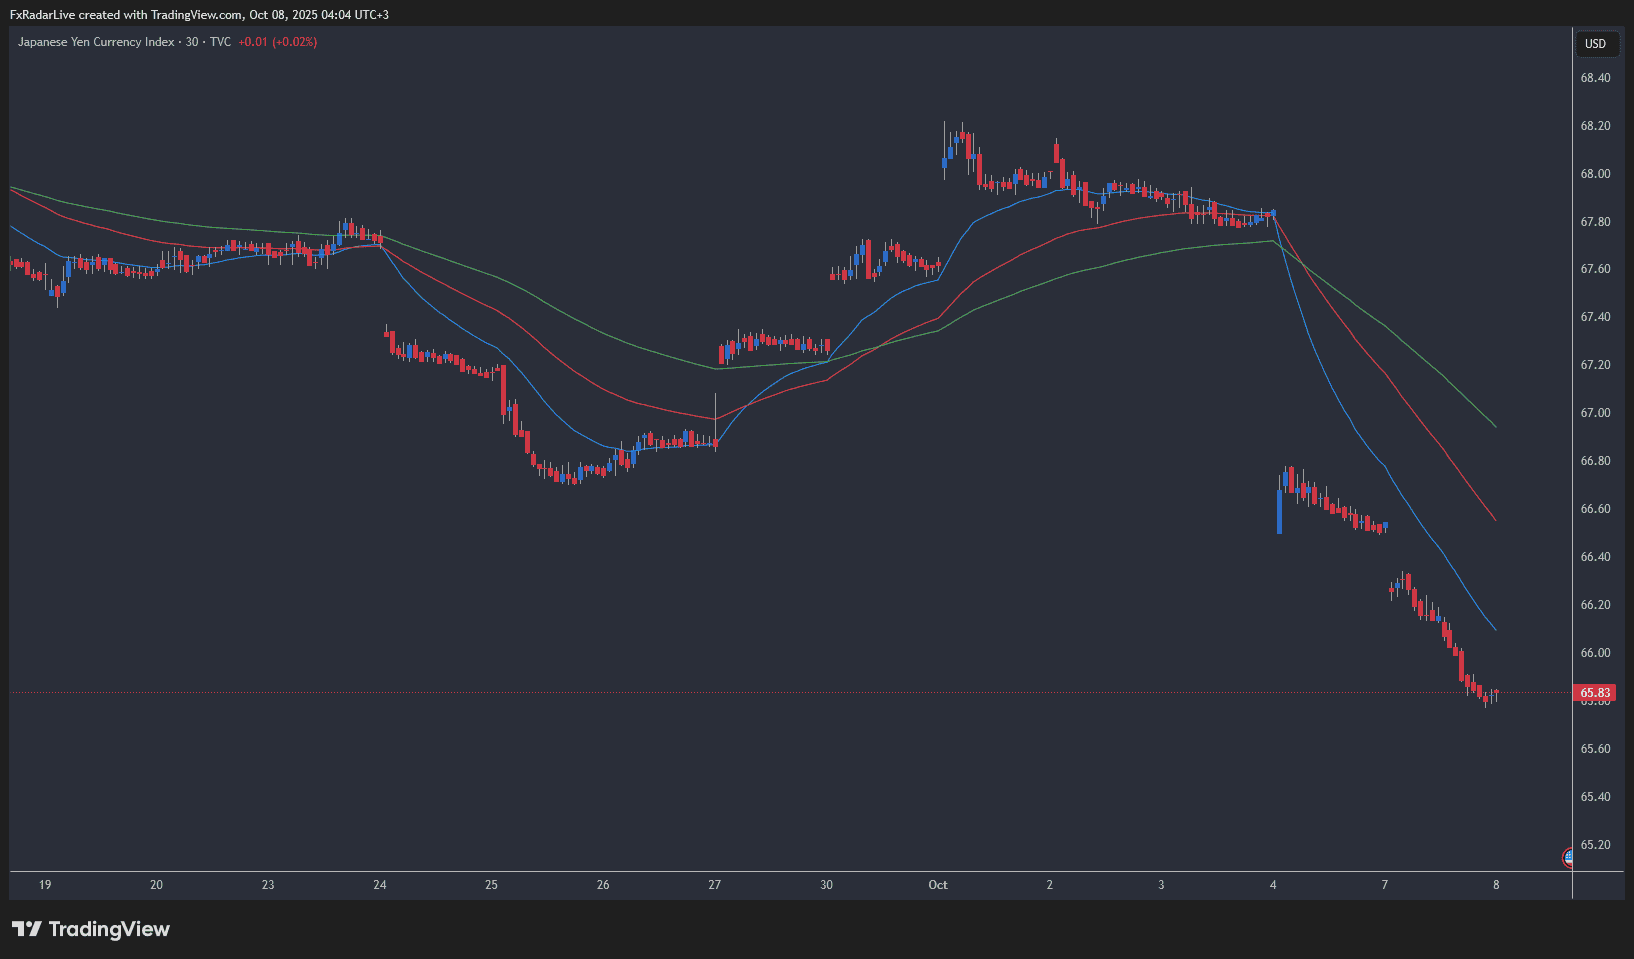This screenshot has height=959, width=1634.
Task: Click the 67.00 price scale label
Action: [1595, 413]
